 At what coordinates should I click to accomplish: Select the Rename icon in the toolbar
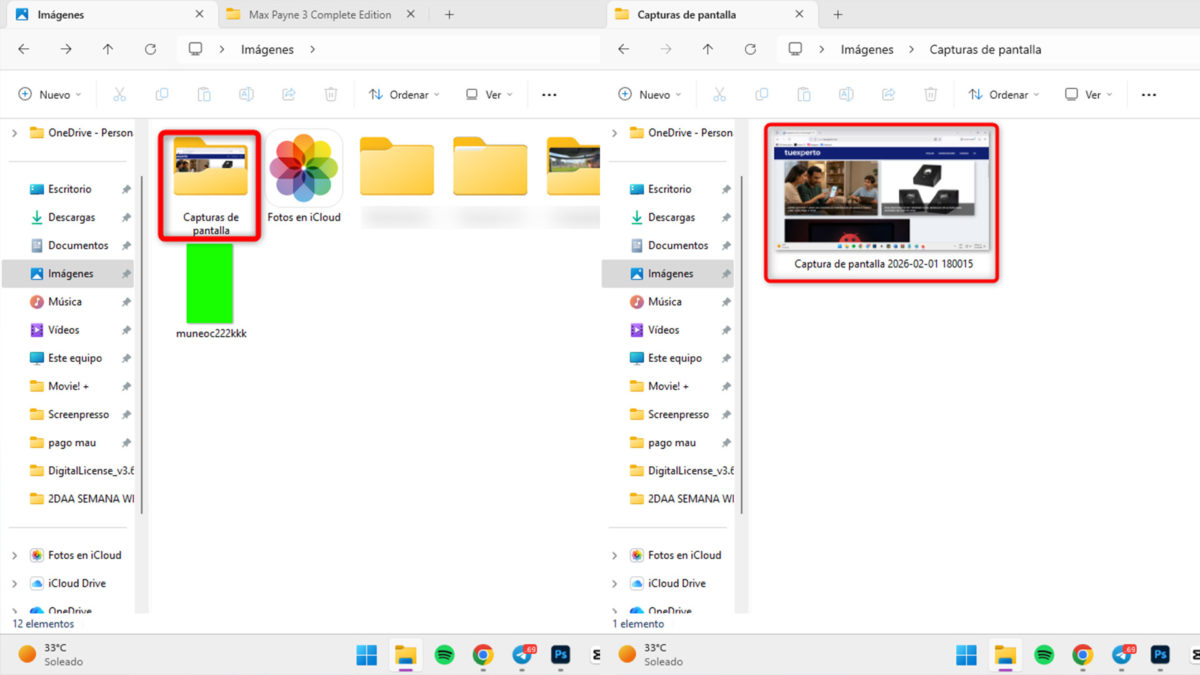click(246, 94)
